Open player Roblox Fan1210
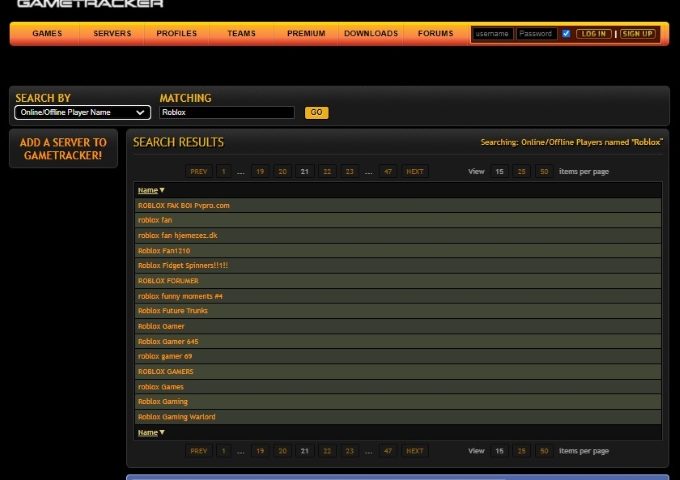Viewport: 680px width, 480px height. click(164, 251)
